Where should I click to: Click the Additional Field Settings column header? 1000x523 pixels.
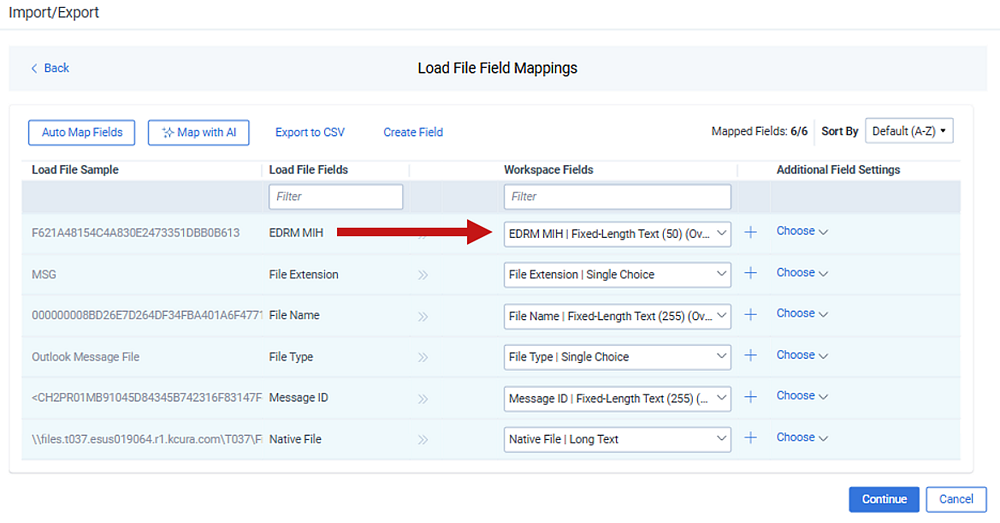pos(838,170)
